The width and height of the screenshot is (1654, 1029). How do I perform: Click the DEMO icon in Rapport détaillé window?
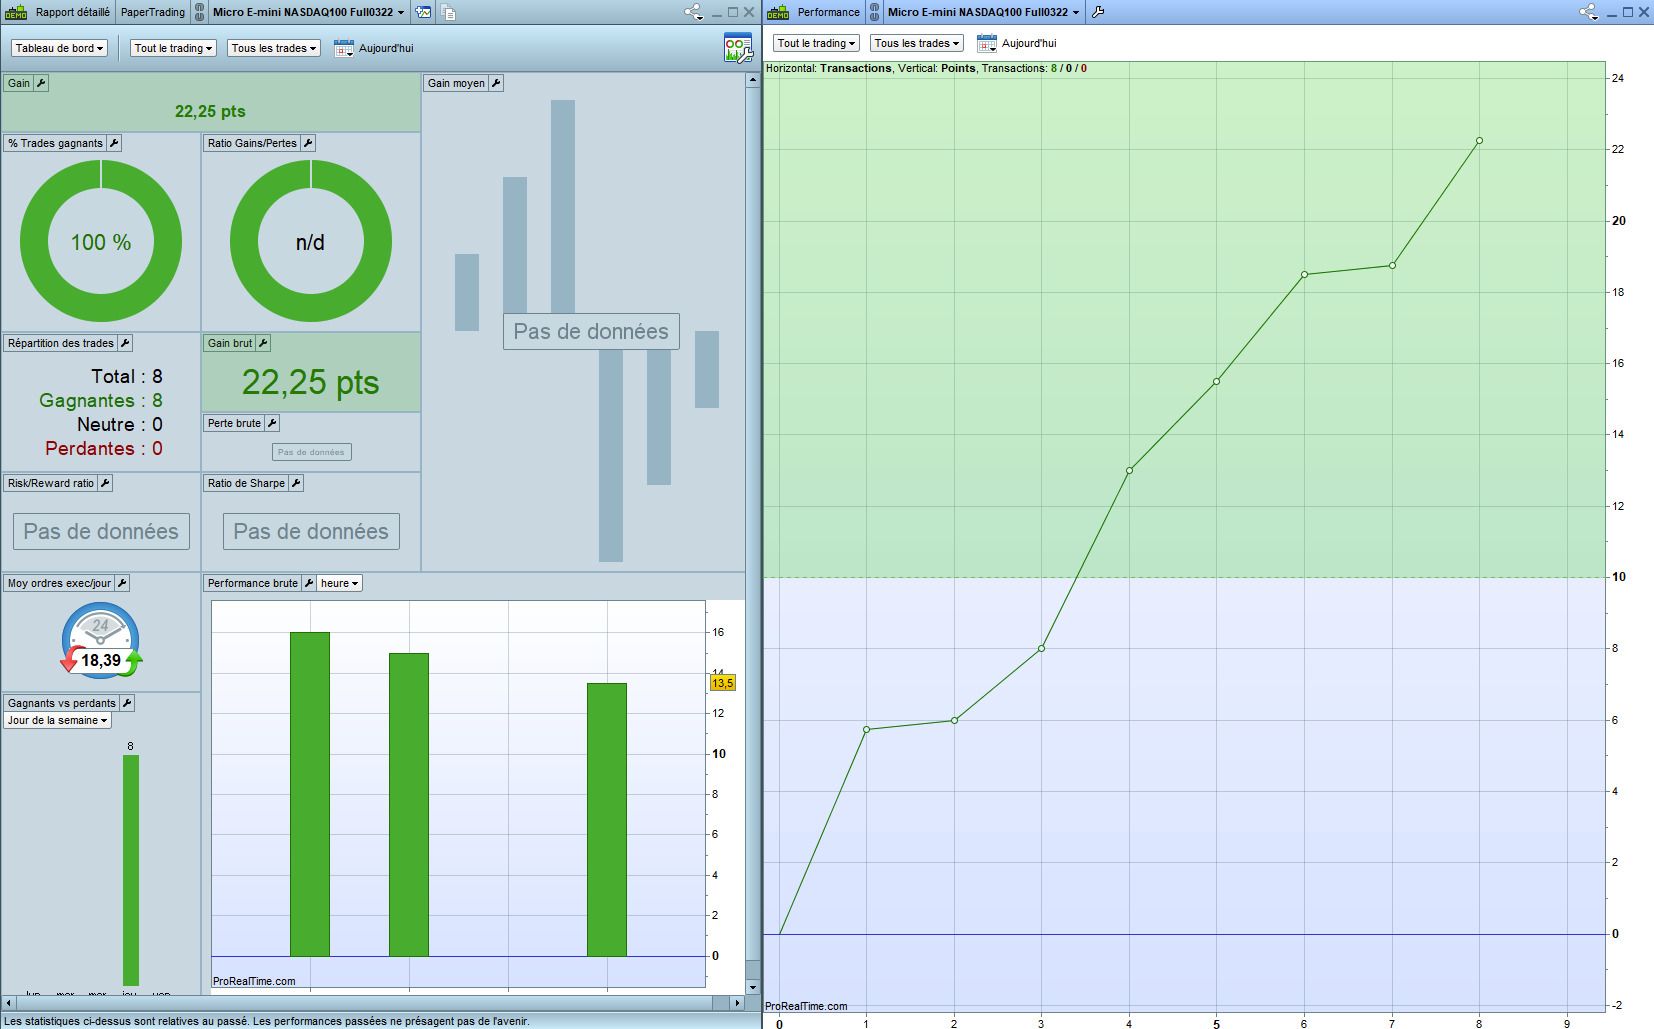click(16, 12)
